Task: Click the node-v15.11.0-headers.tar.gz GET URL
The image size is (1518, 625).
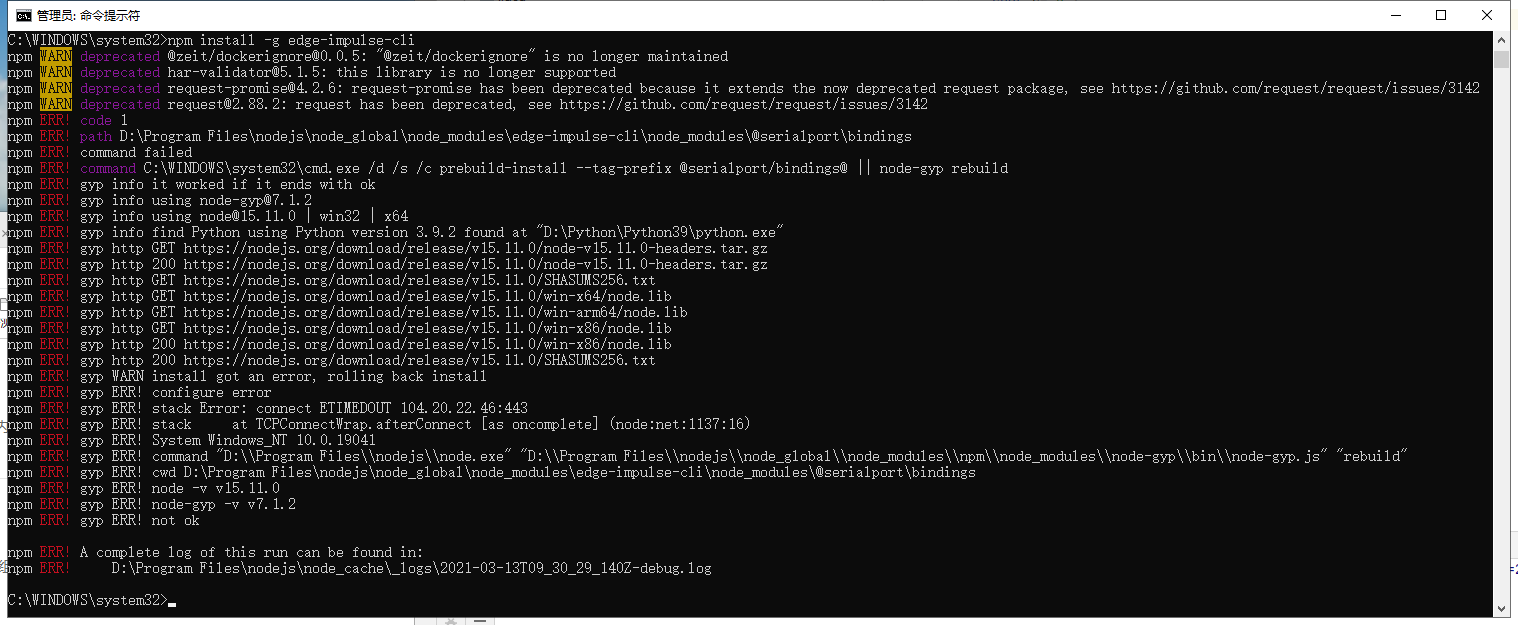Action: point(475,248)
